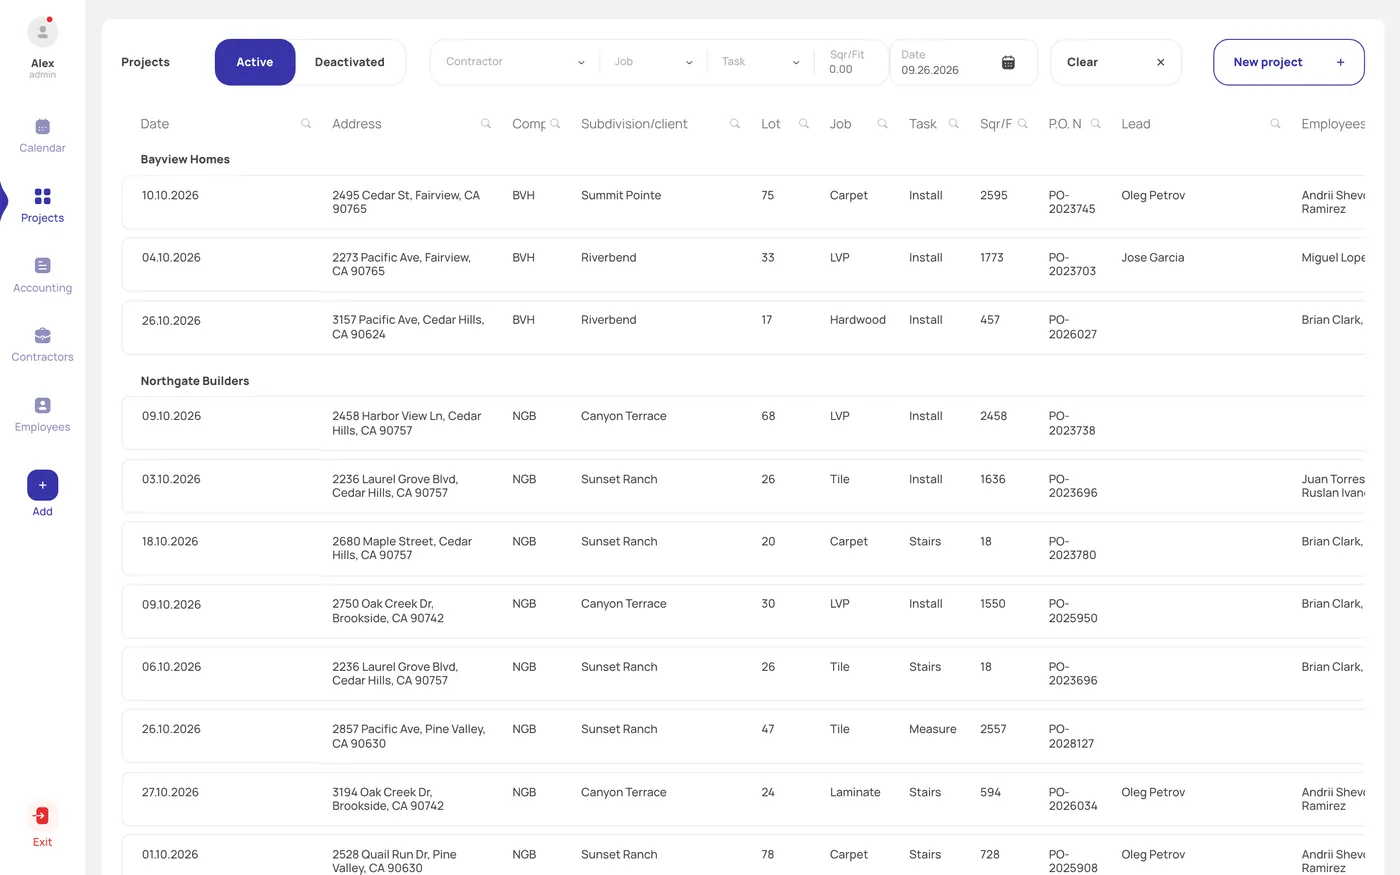Viewport: 1400px width, 875px height.
Task: Click the search icon in Lot column
Action: (x=804, y=124)
